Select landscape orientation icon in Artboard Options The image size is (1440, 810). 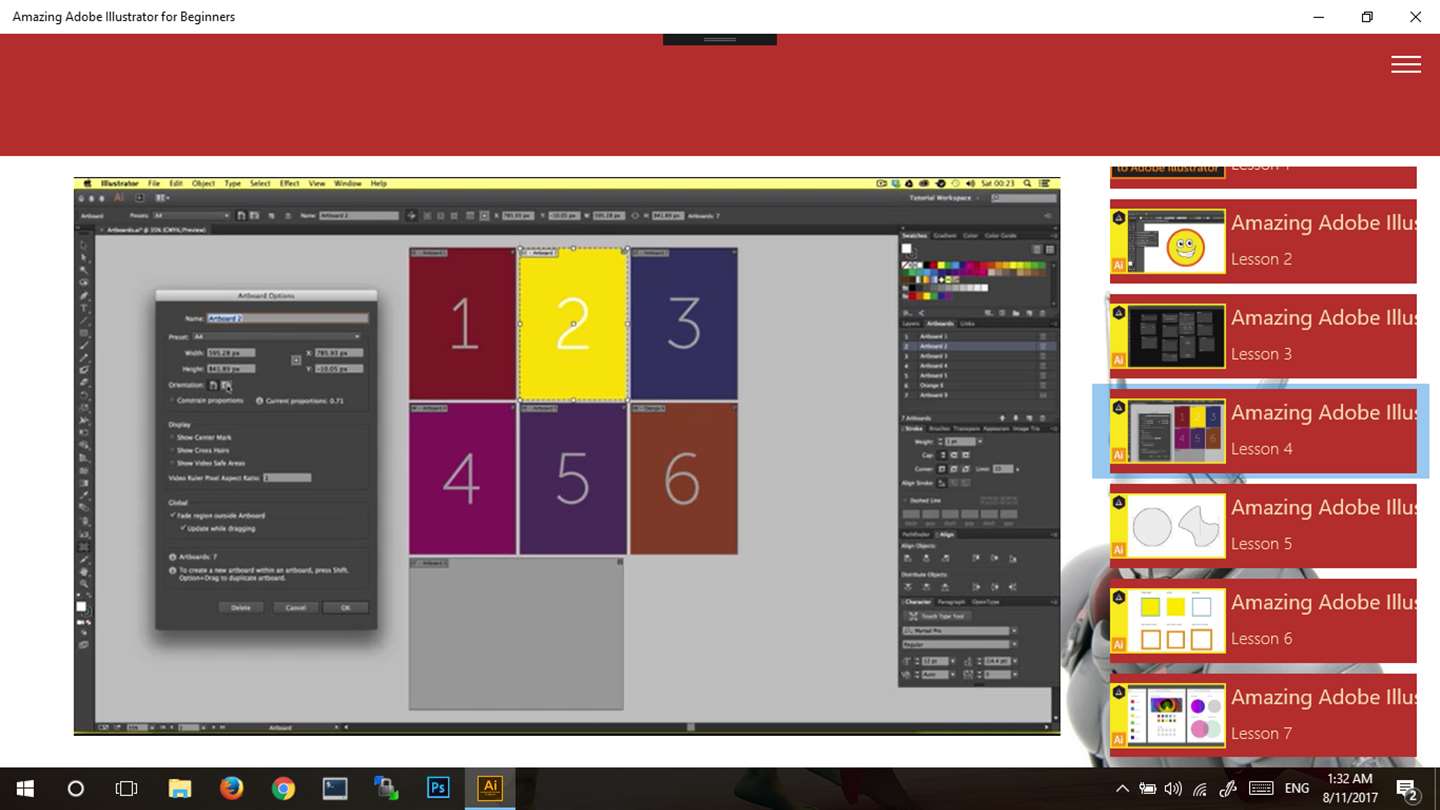(x=226, y=385)
